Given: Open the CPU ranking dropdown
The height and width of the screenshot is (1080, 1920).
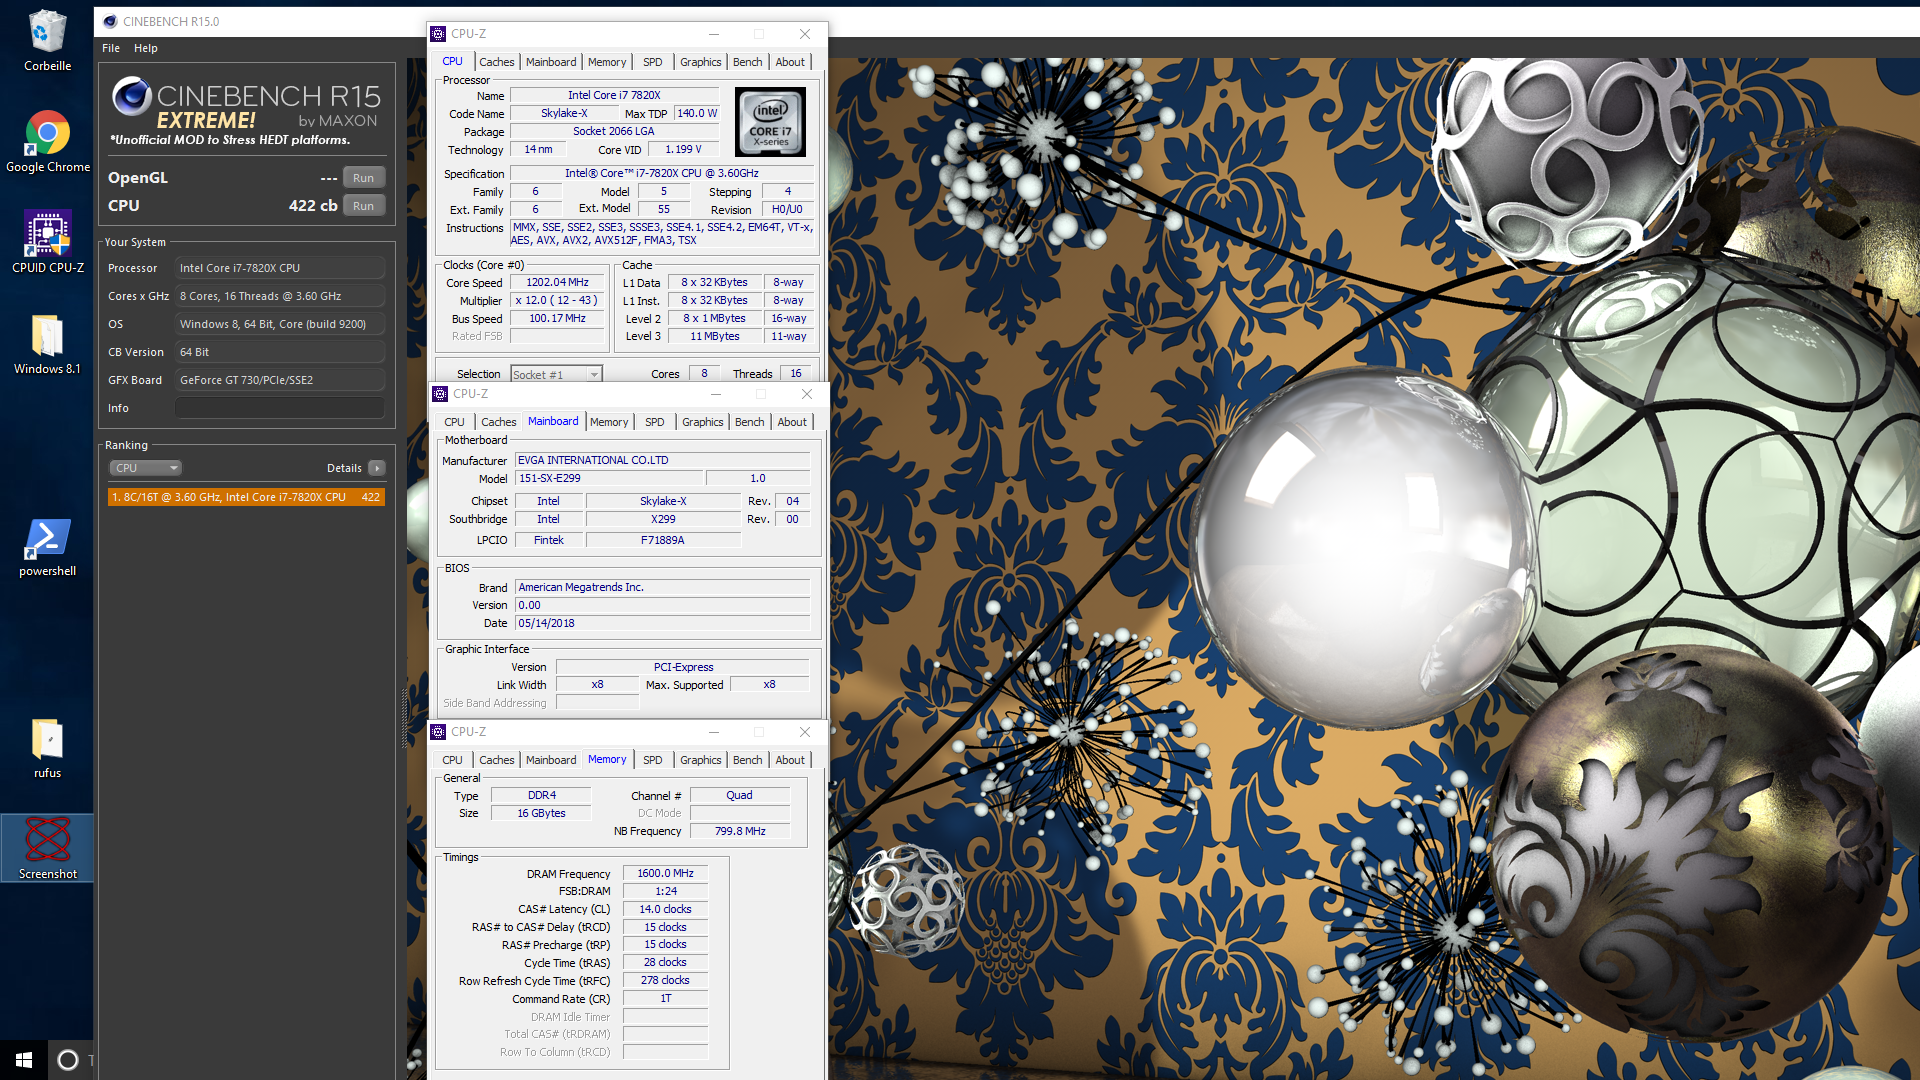Looking at the screenshot, I should 145,468.
